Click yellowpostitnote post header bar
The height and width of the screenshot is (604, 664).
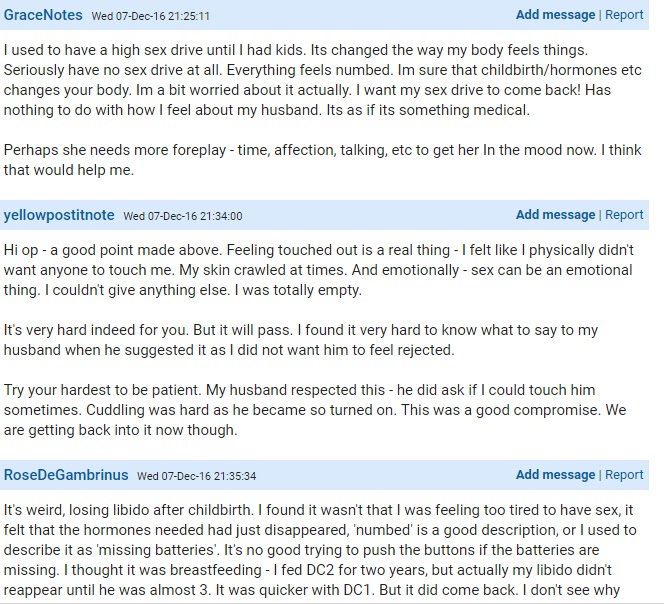coord(324,215)
